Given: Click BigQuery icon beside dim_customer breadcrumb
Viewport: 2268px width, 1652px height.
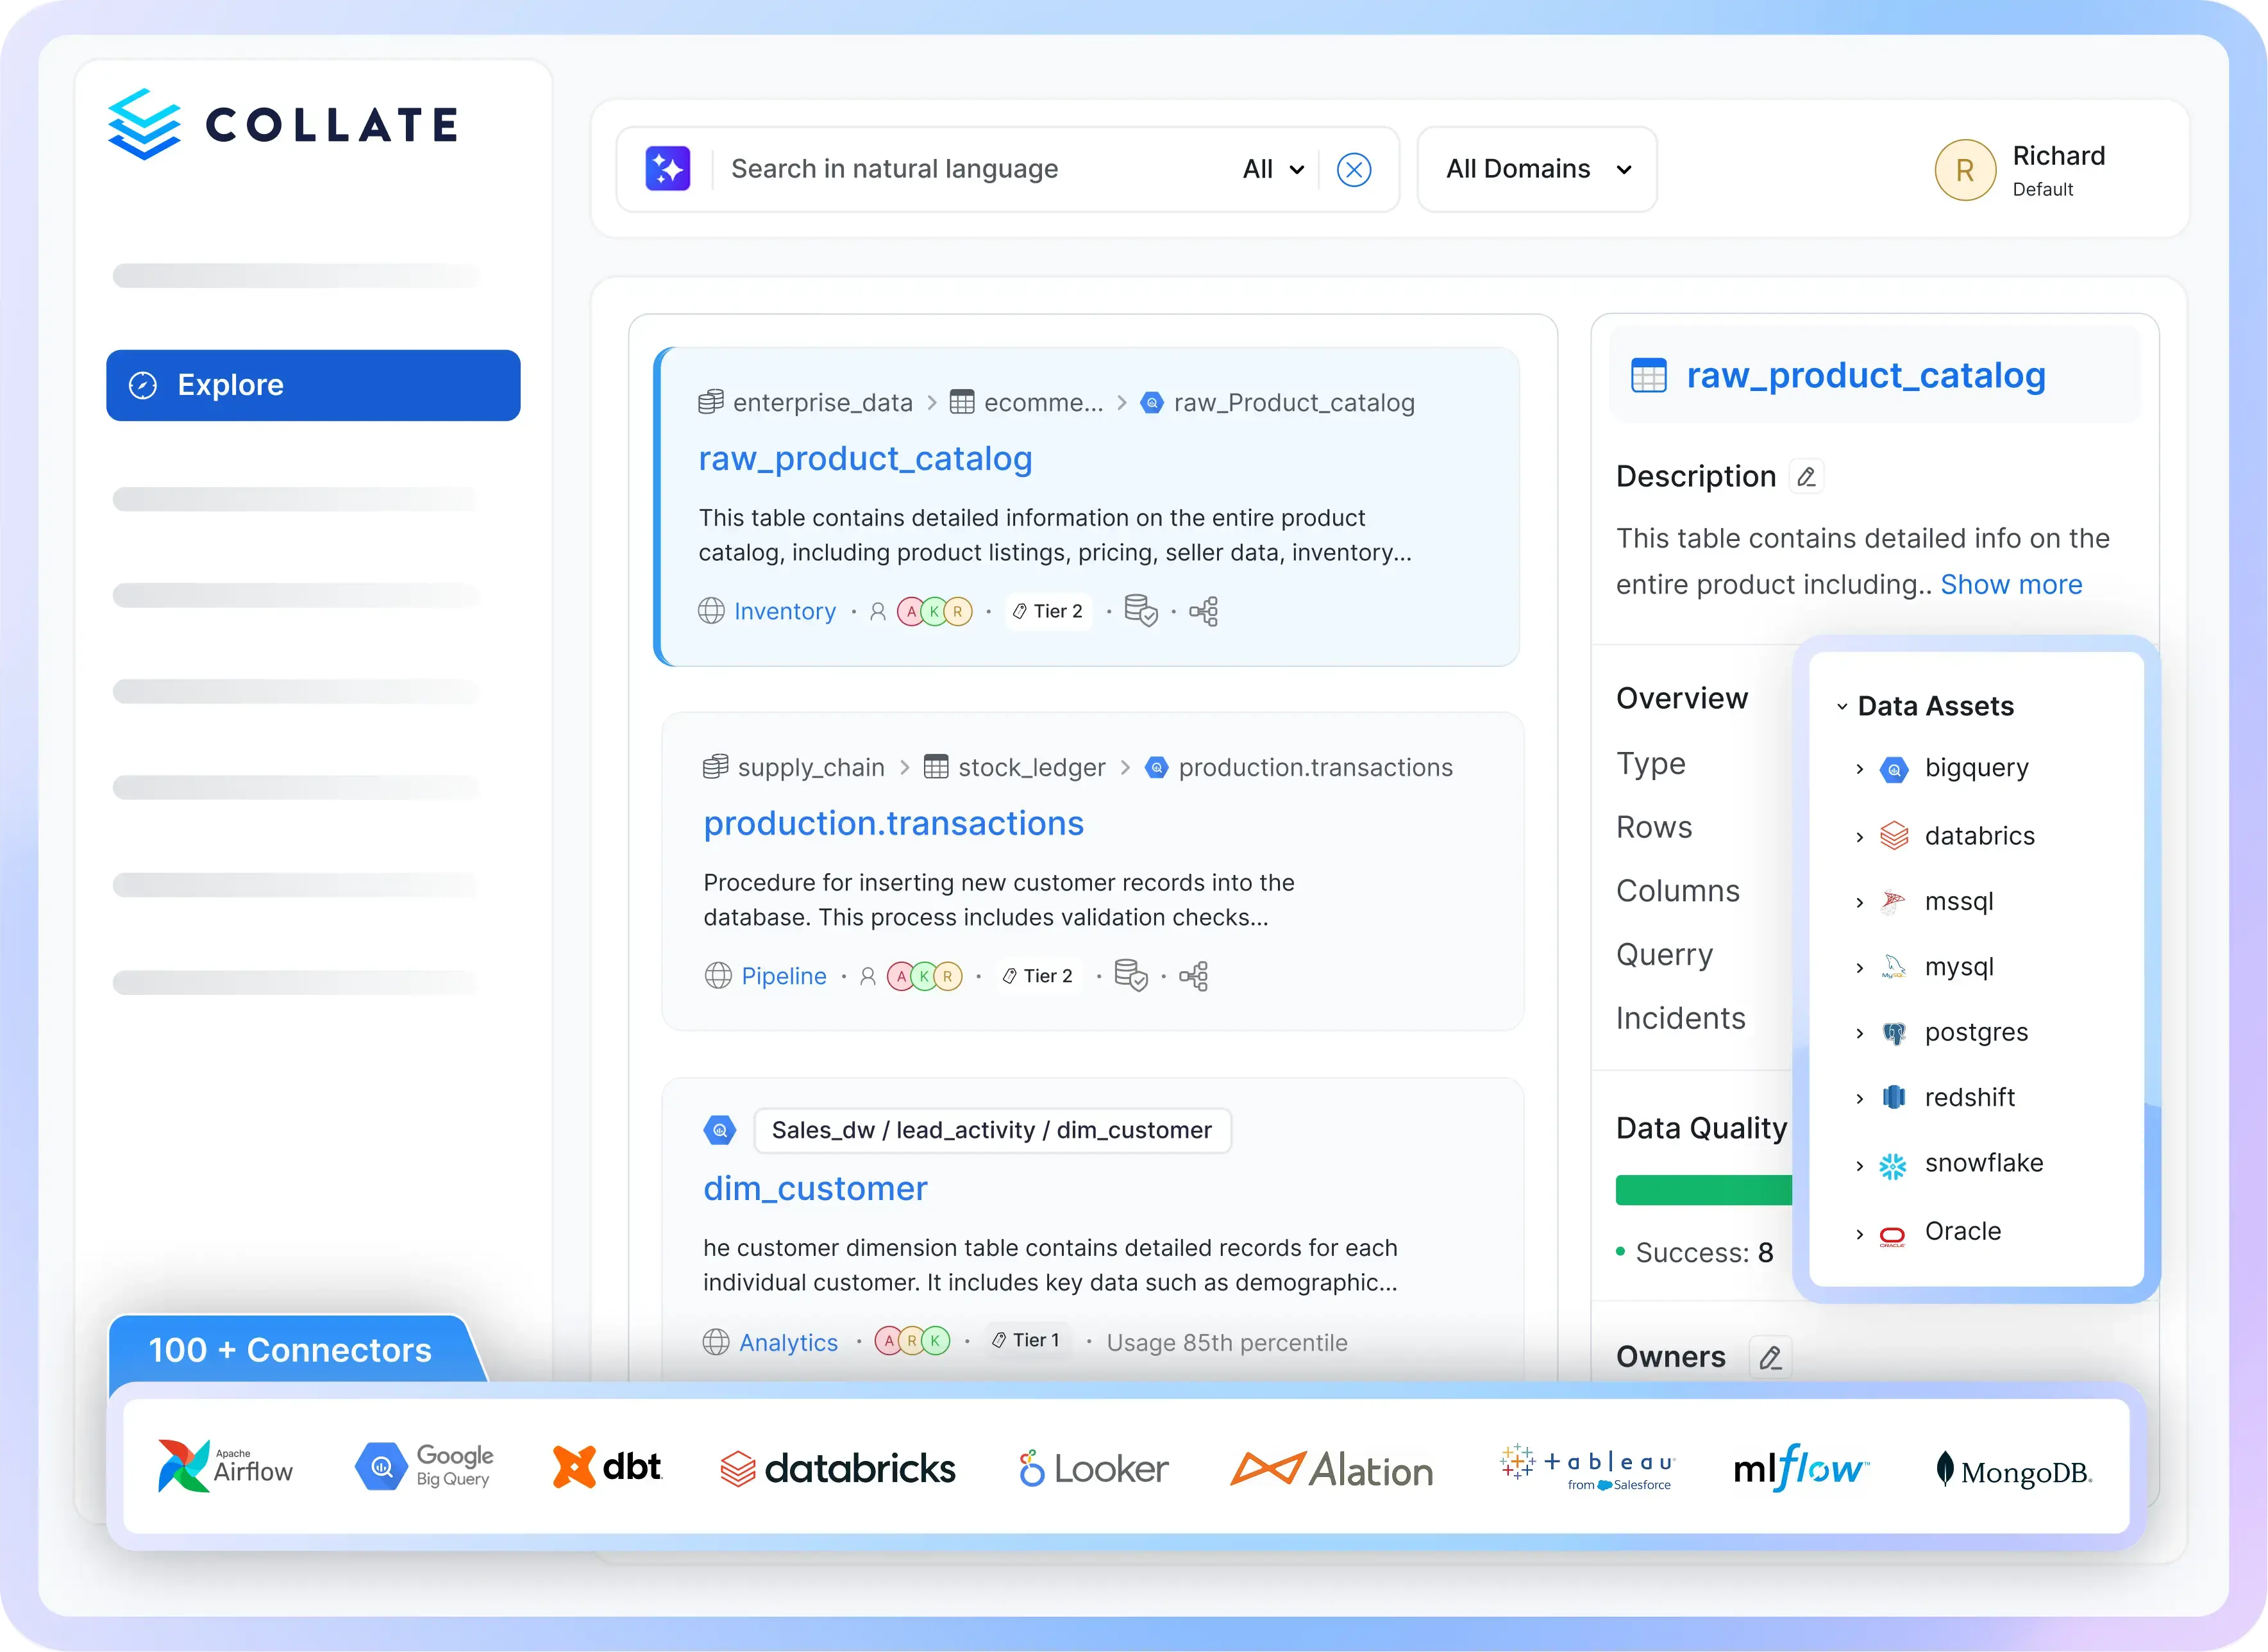Looking at the screenshot, I should point(719,1131).
